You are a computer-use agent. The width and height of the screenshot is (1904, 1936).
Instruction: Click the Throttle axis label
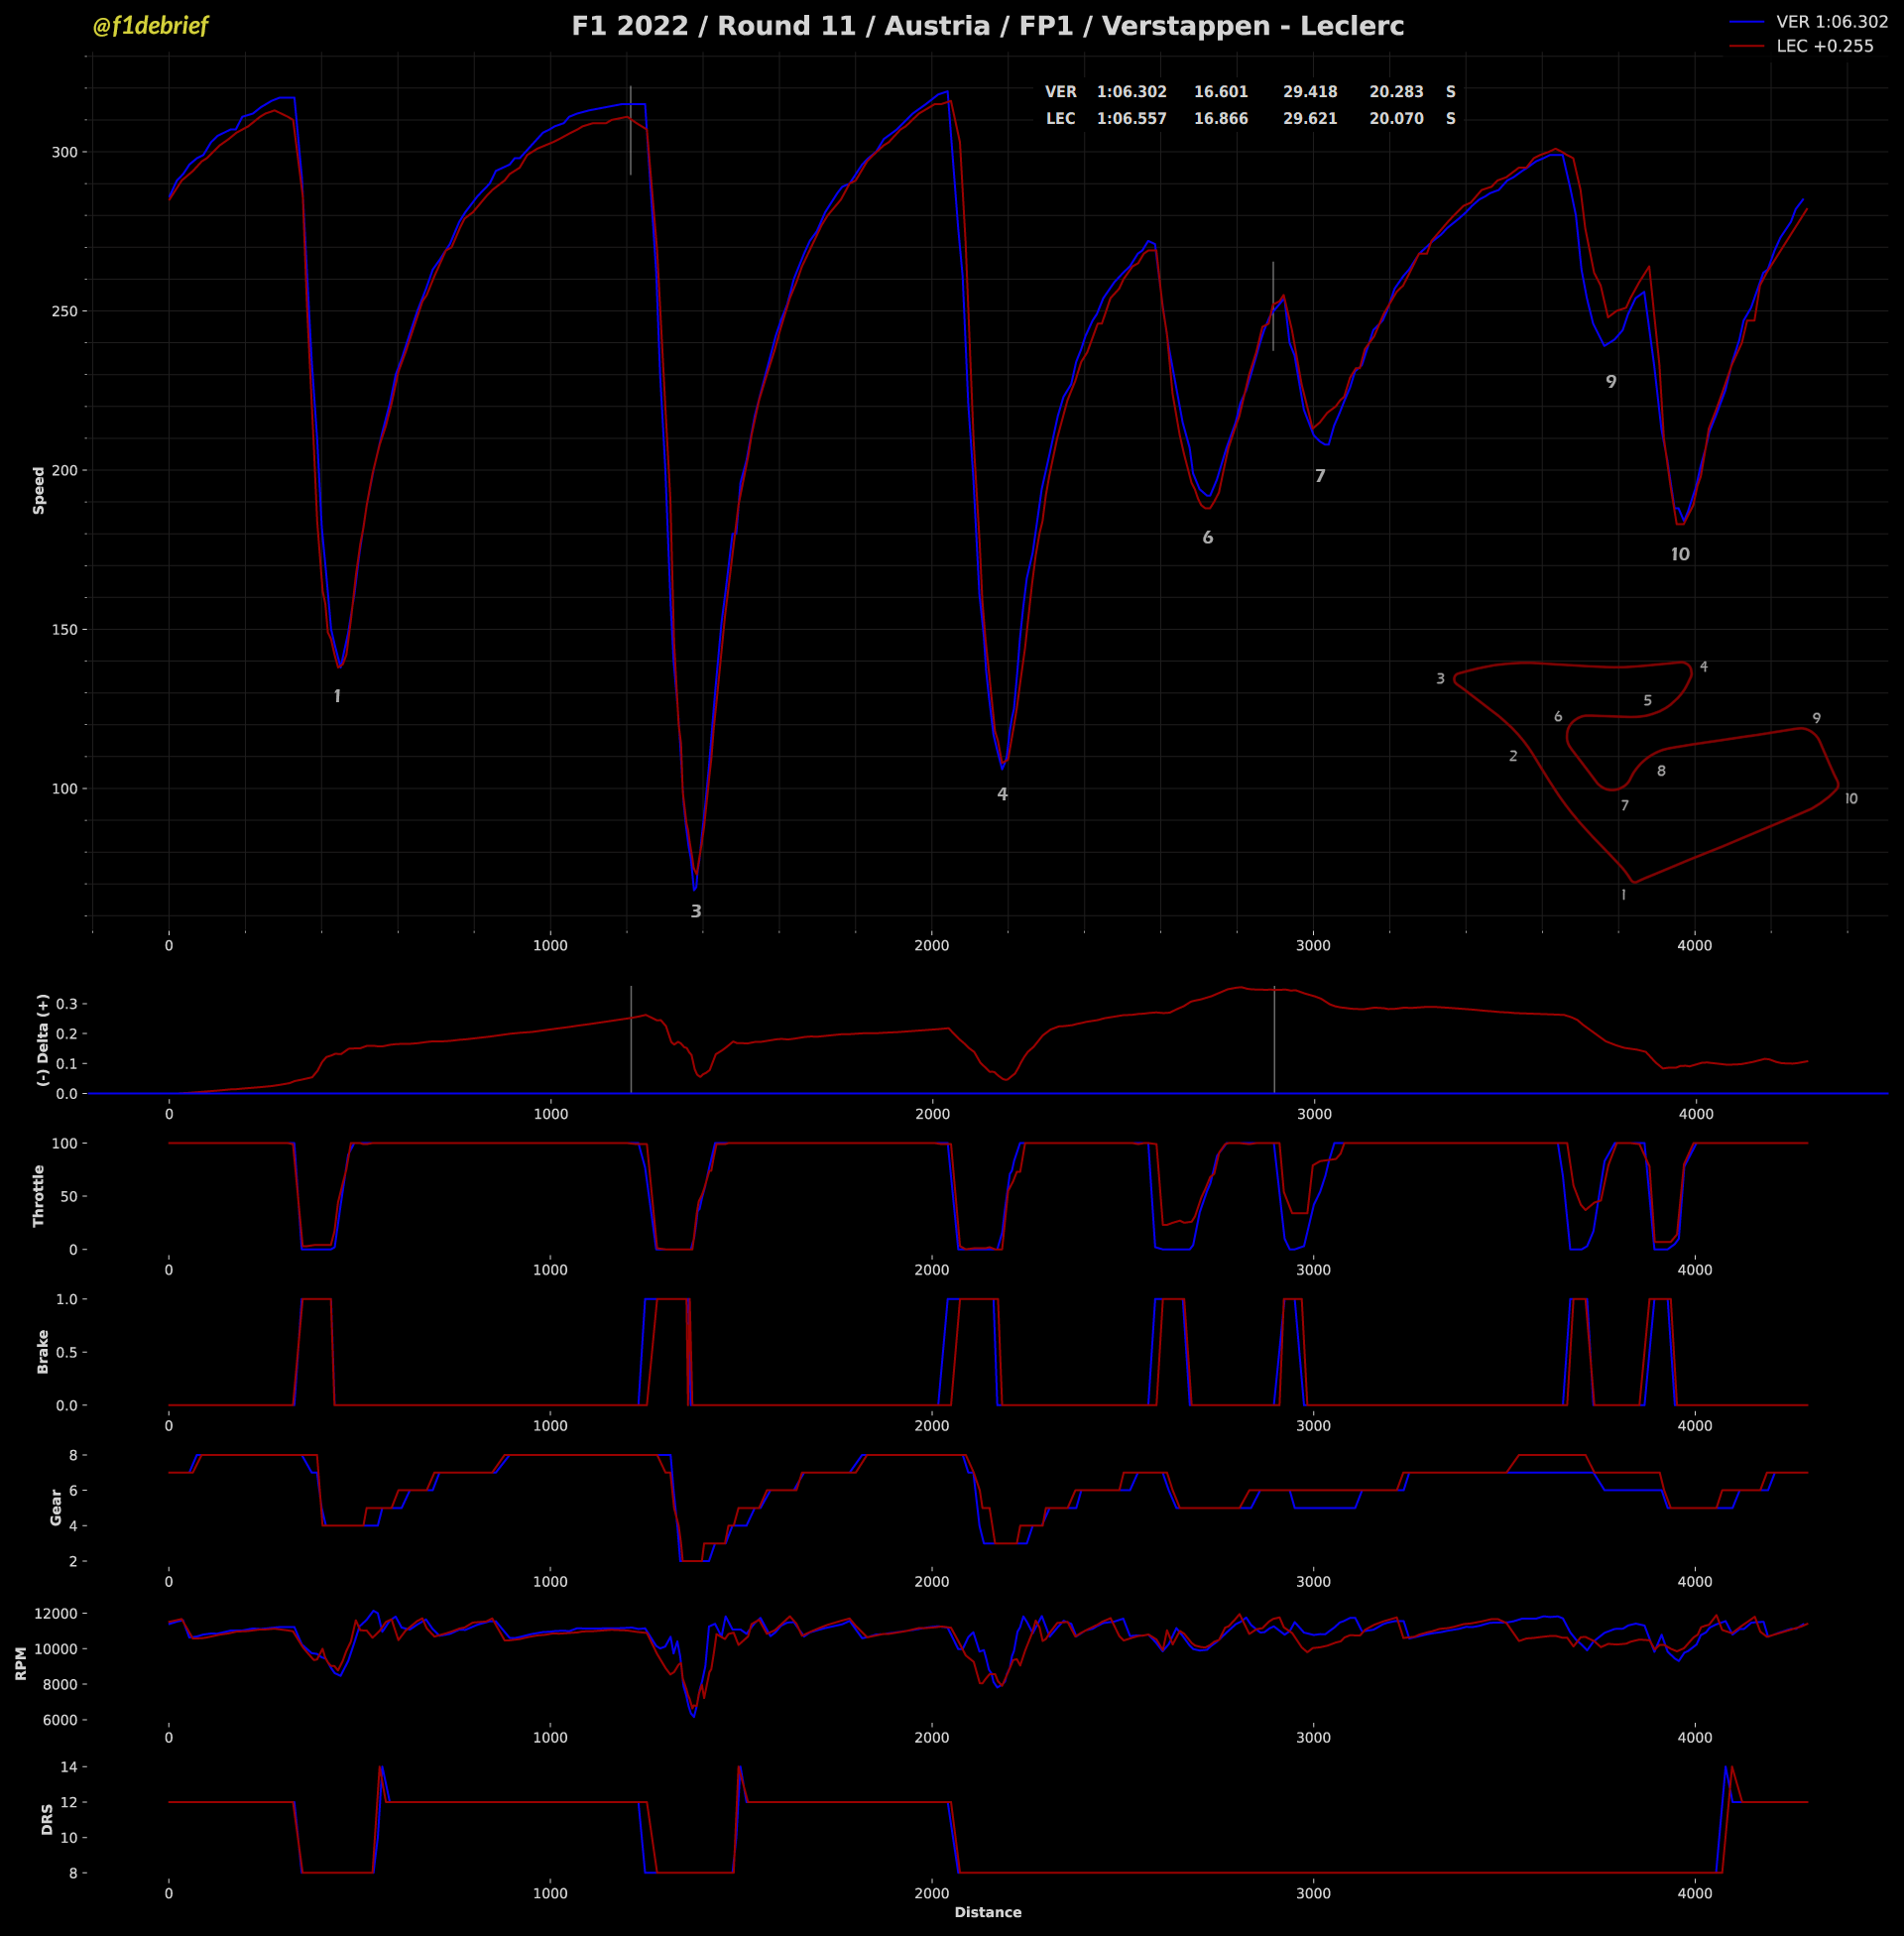pyautogui.click(x=39, y=1195)
